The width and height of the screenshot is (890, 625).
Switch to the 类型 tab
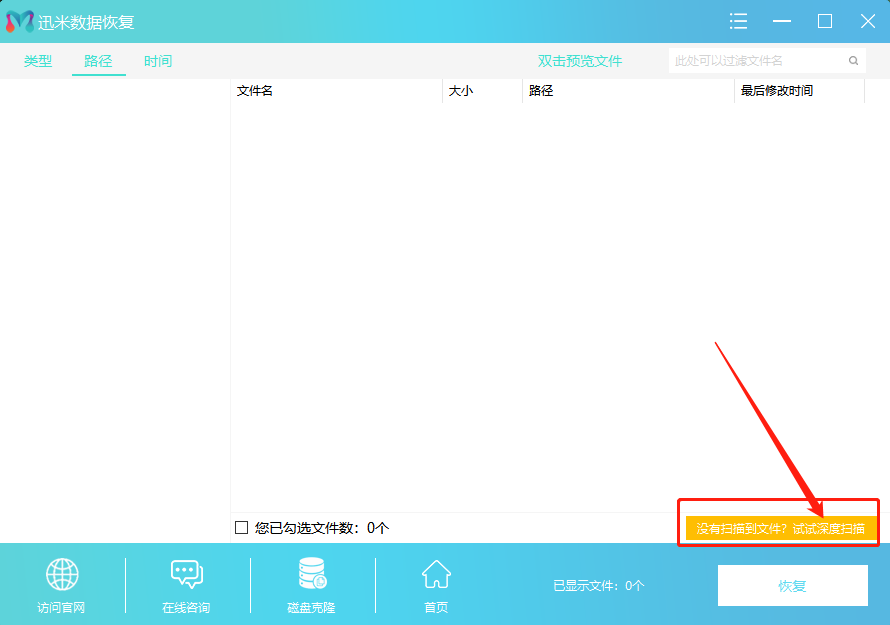coord(37,60)
